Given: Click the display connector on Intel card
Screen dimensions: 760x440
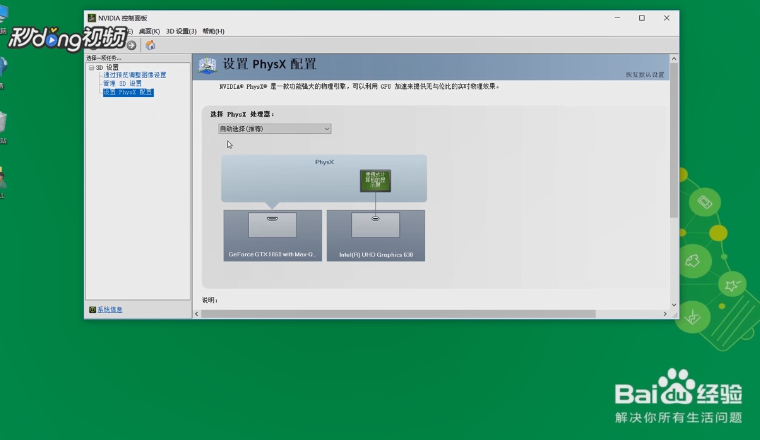Looking at the screenshot, I should click(376, 219).
